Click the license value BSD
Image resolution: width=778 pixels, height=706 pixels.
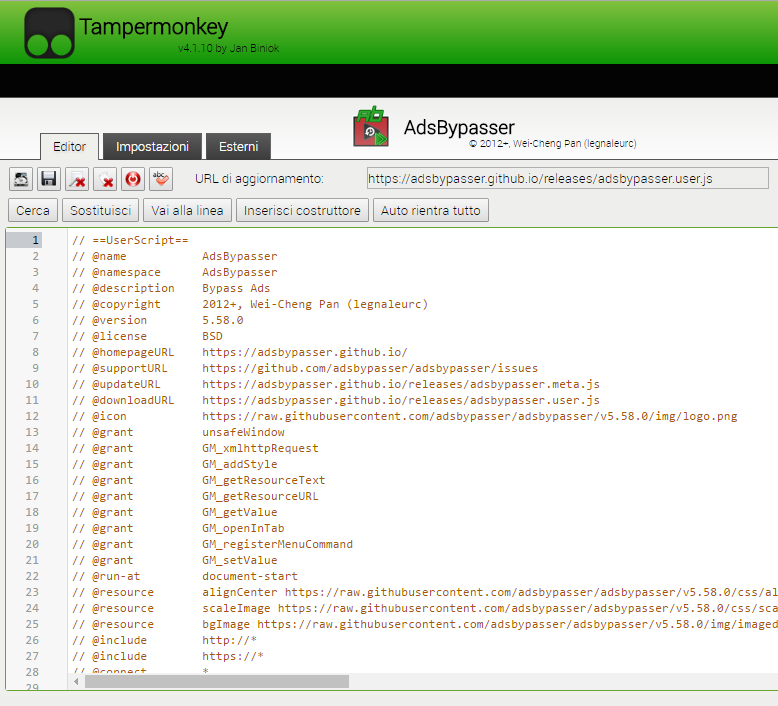pyautogui.click(x=212, y=336)
